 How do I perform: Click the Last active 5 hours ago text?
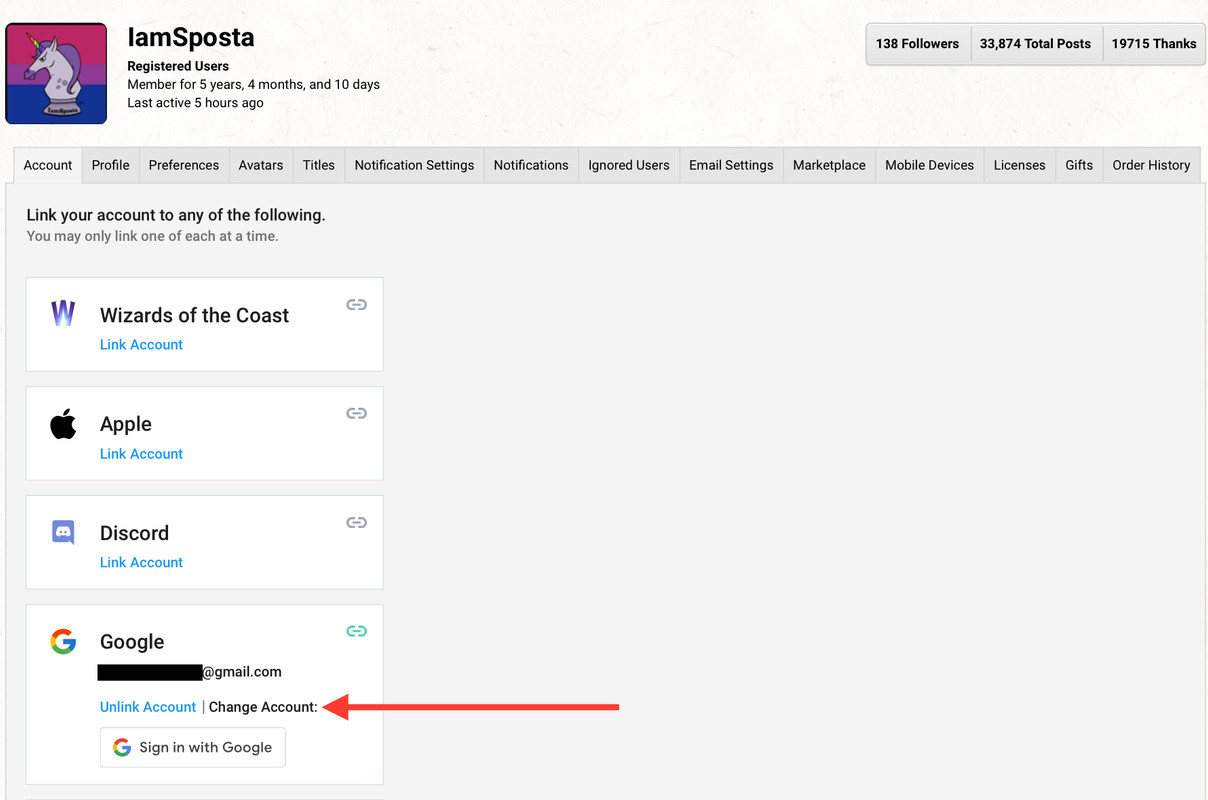[x=195, y=102]
